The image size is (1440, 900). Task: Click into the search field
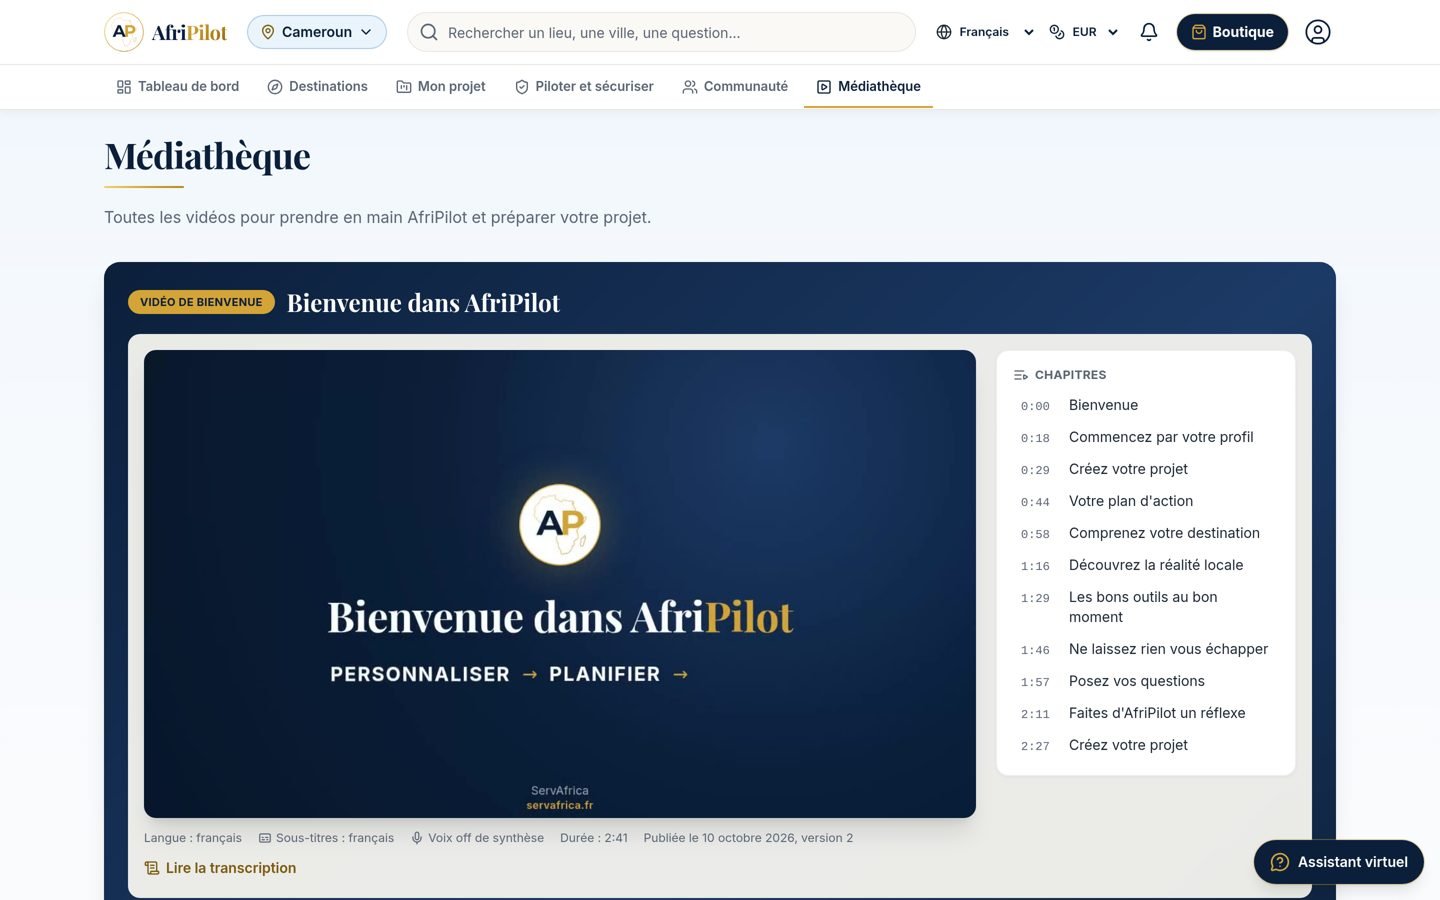pyautogui.click(x=661, y=32)
